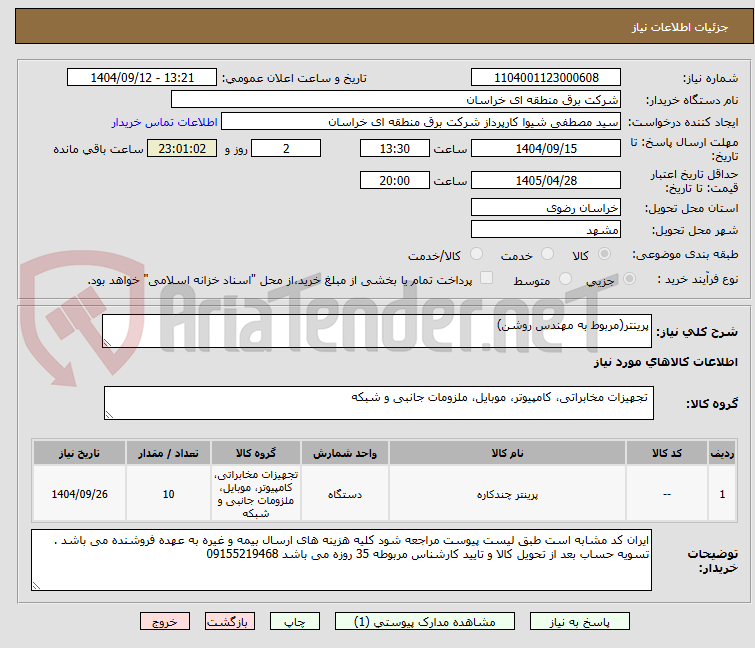
Task: Open مشاهده مدارک پیوستی (1) attachments
Action: pos(425,622)
